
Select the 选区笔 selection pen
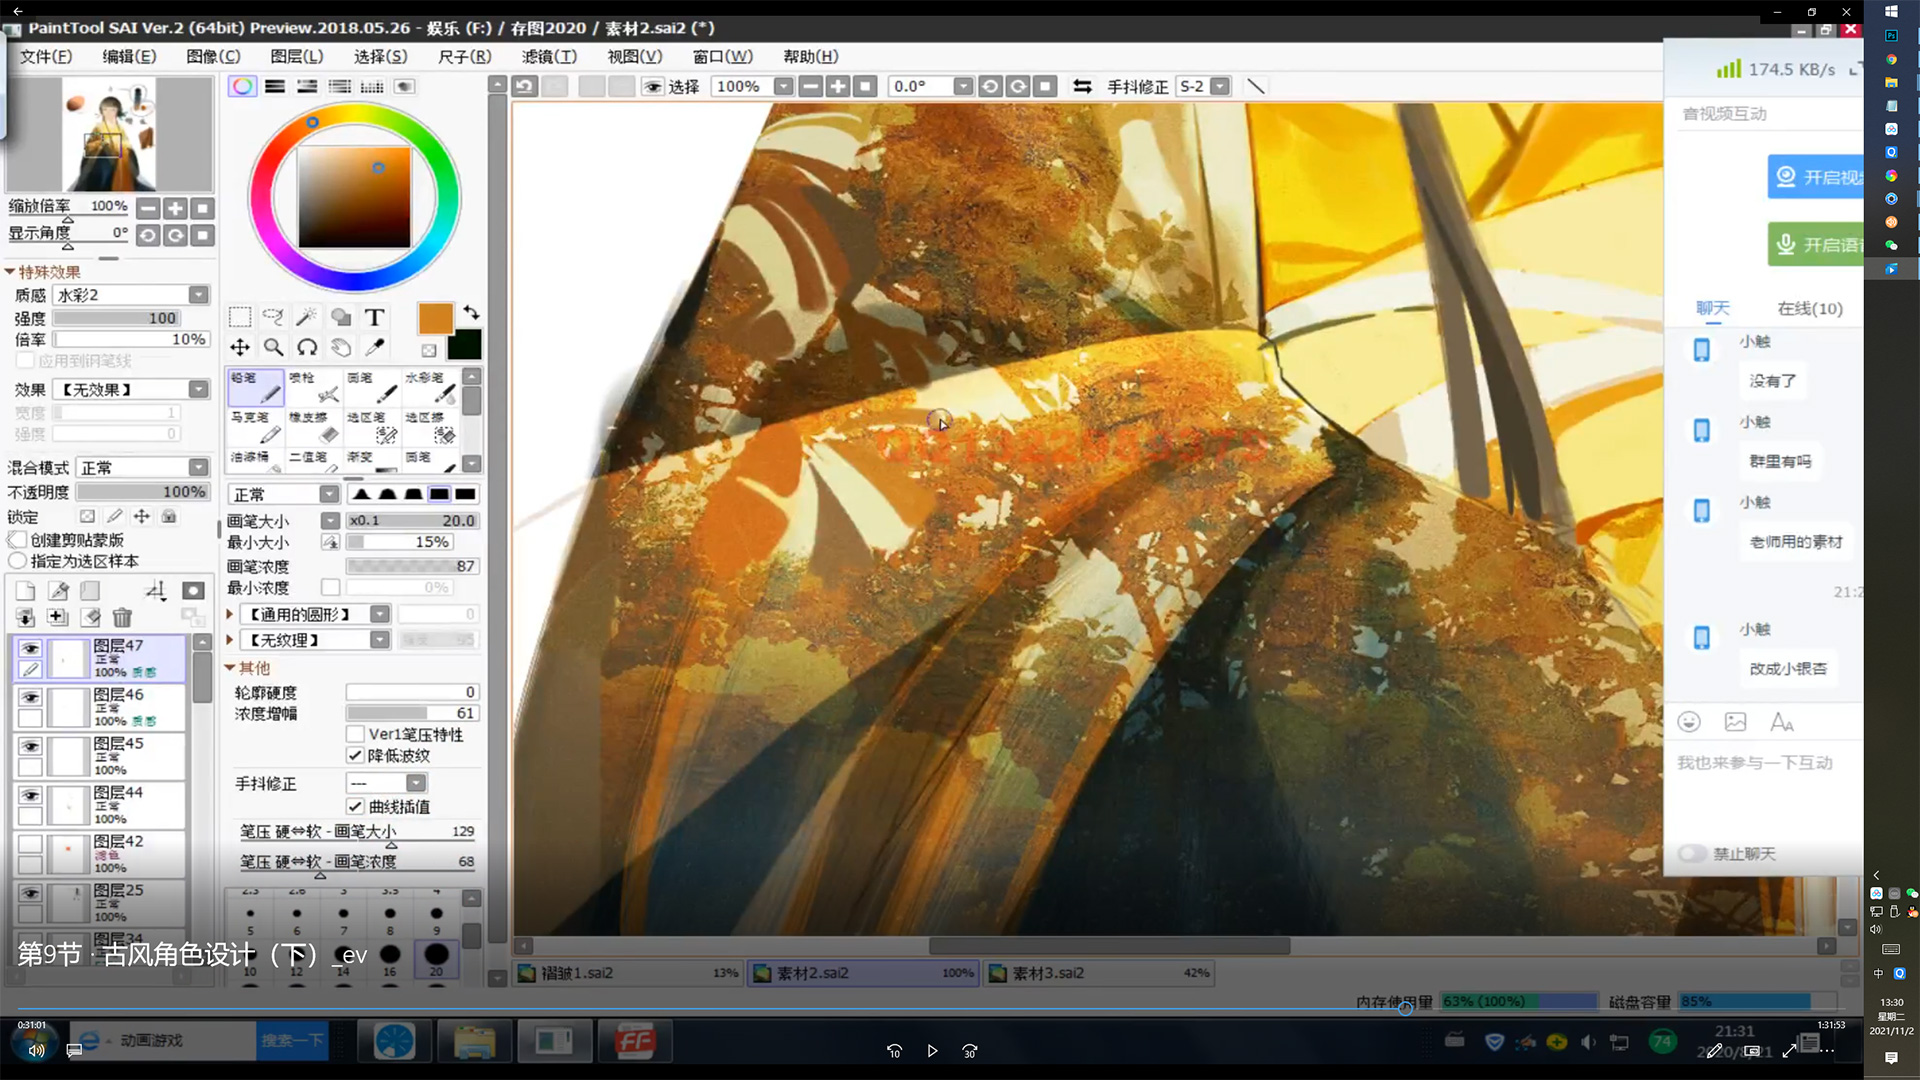click(372, 427)
